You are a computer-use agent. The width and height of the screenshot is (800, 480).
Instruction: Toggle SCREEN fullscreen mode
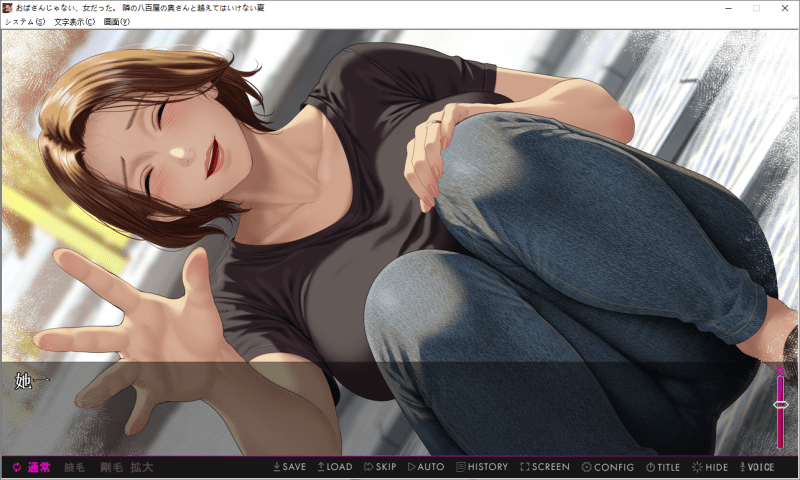coord(545,467)
